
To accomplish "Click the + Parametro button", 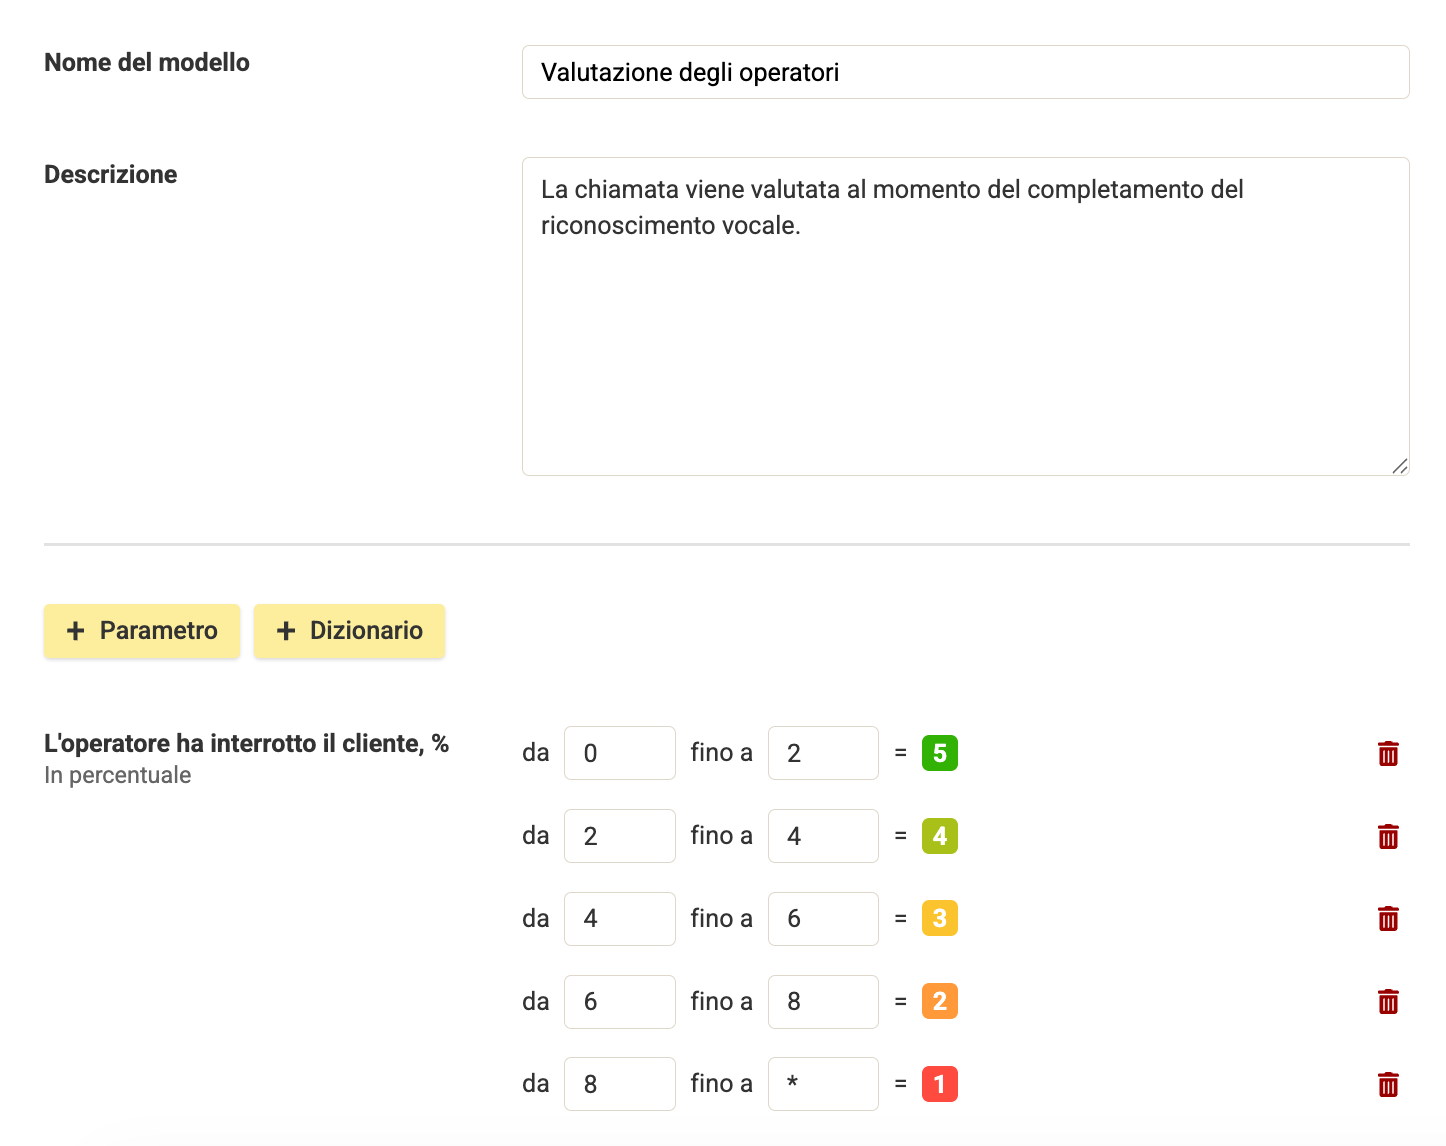I will [x=141, y=631].
